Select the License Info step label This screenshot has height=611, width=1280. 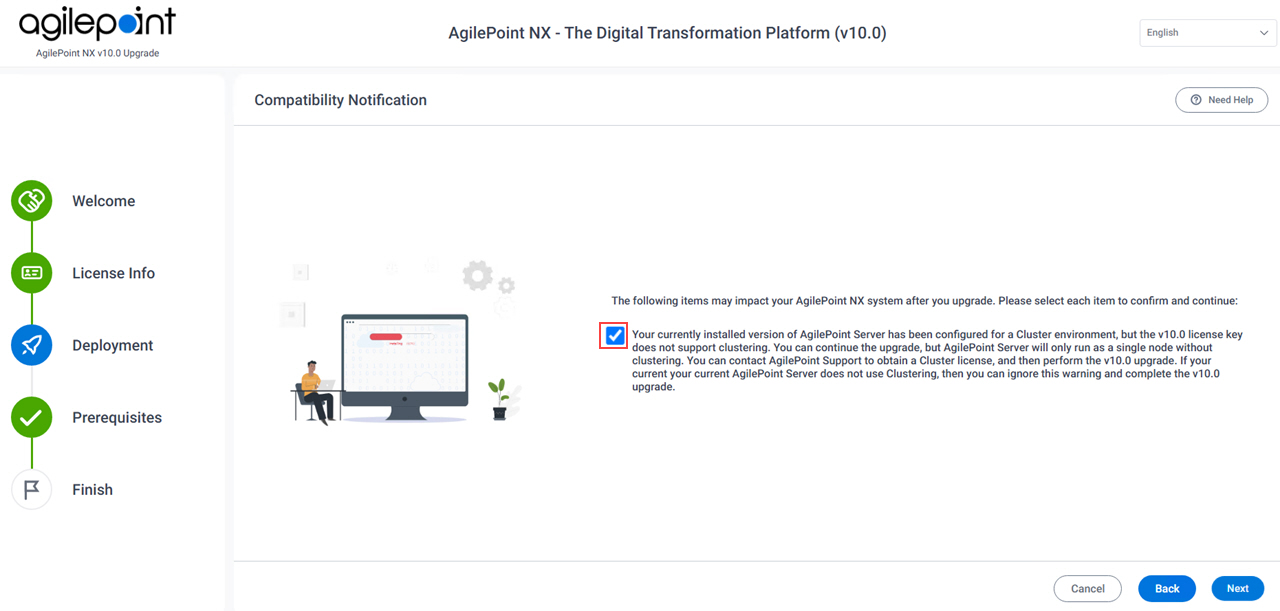(114, 273)
